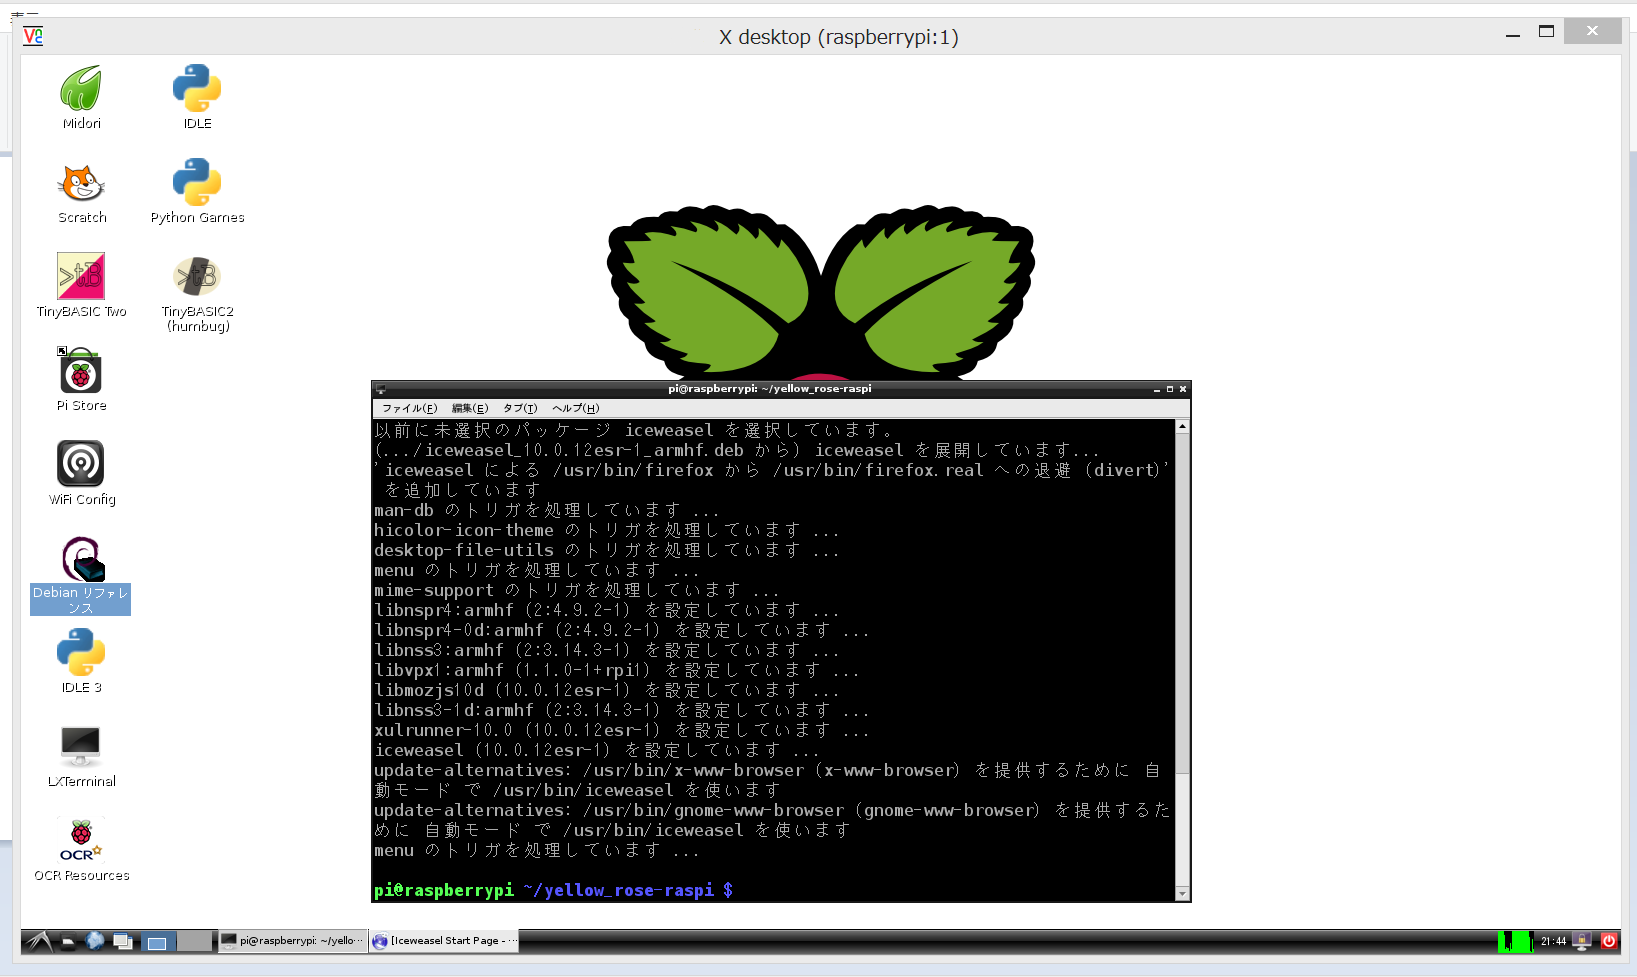
Task: Click the 'libnspr4-0d:armhf' line in terminal
Action: 622,630
